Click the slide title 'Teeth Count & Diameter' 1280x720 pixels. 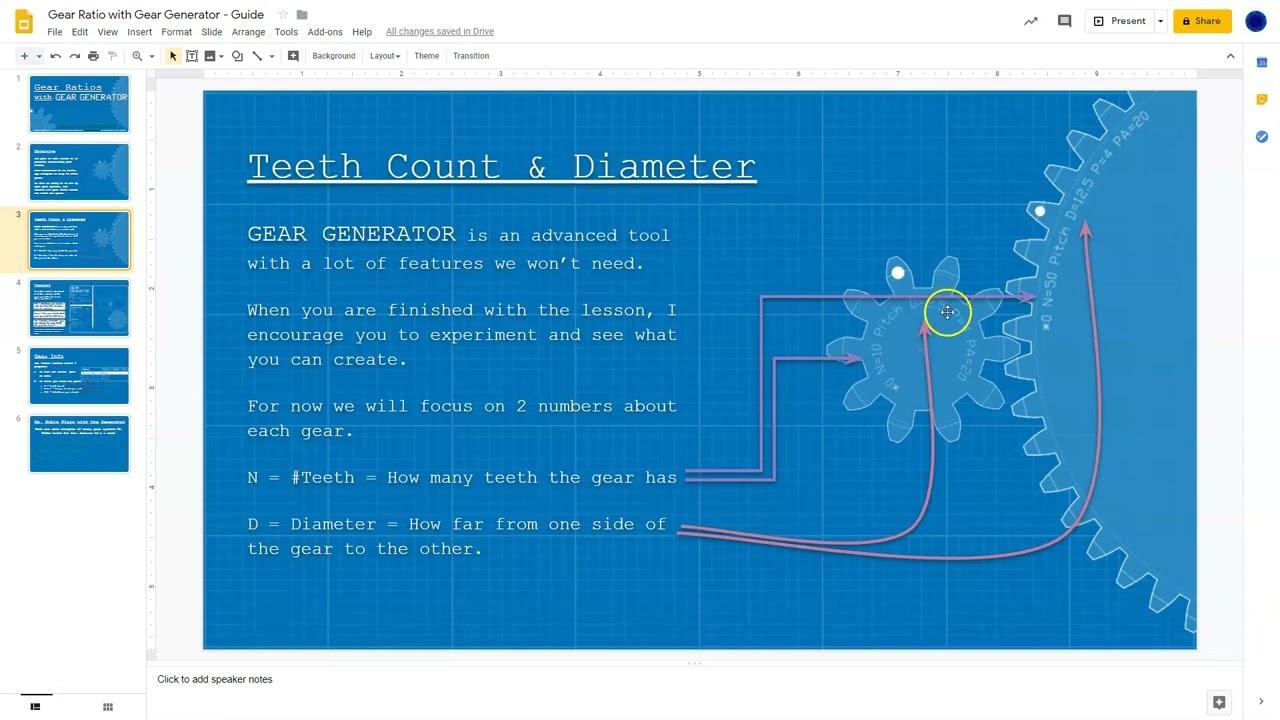point(502,166)
